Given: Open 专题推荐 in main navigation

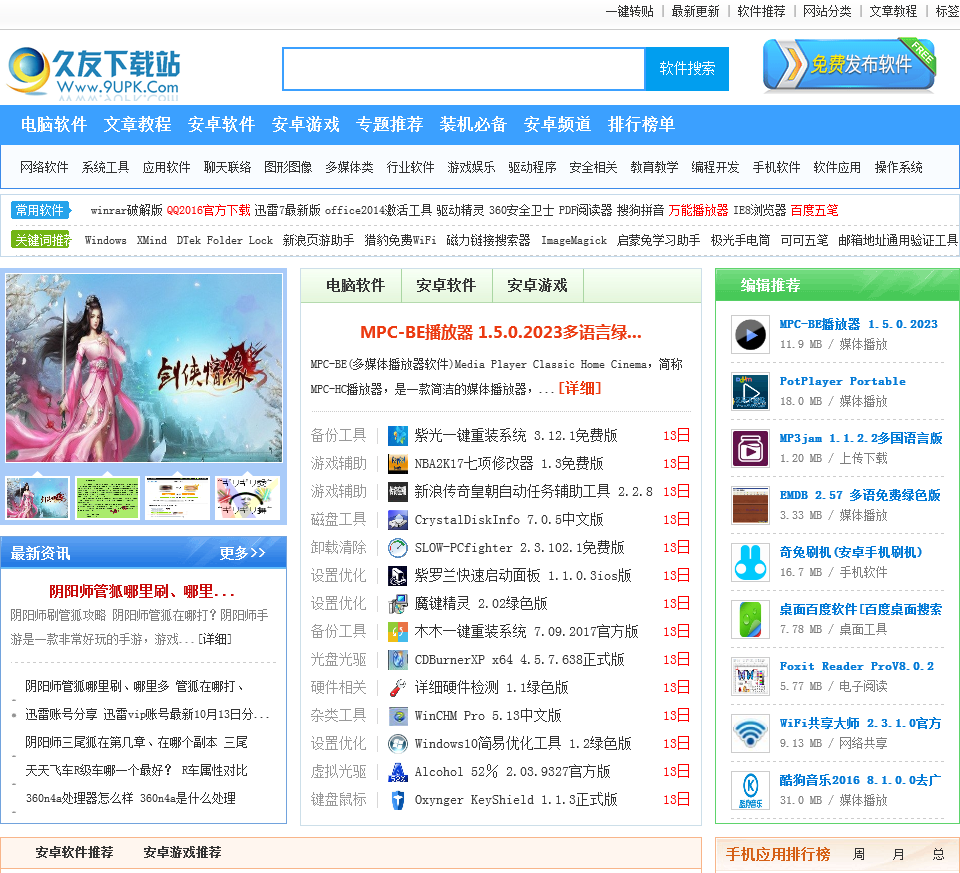Looking at the screenshot, I should 389,124.
